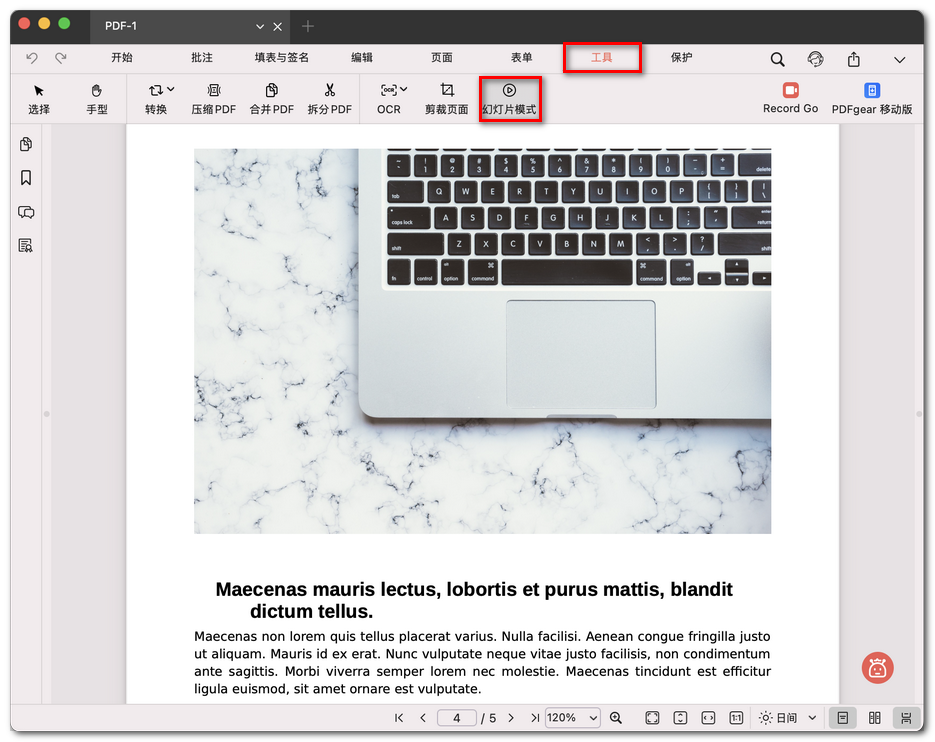The width and height of the screenshot is (935, 742).
Task: Open the comments panel in the sidebar
Action: click(26, 212)
